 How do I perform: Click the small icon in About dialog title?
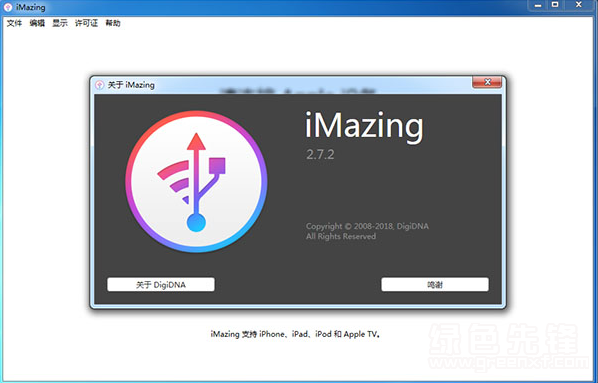[100, 85]
